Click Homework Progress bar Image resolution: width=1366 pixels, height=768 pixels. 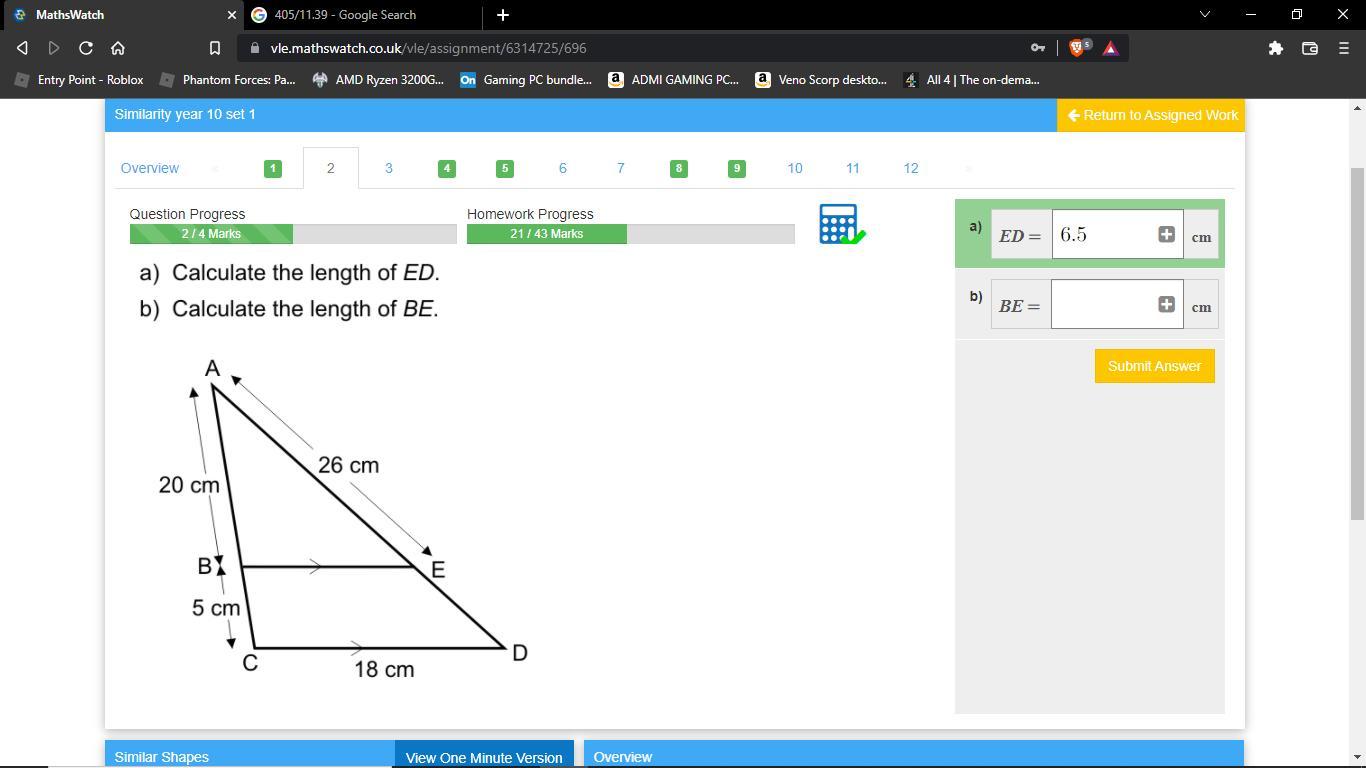tap(631, 234)
